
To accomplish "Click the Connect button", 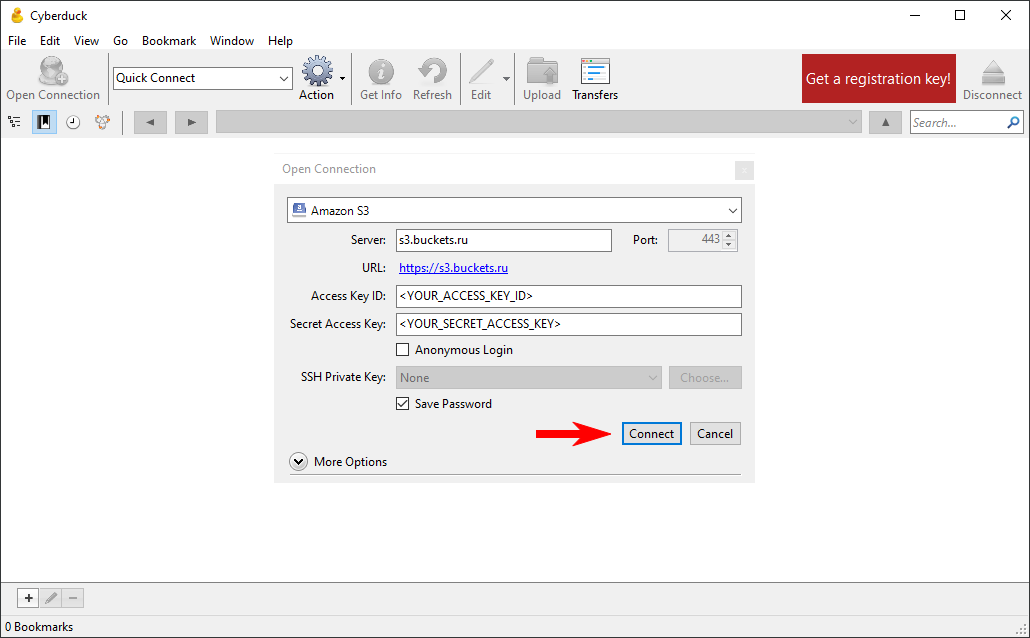I will (652, 434).
